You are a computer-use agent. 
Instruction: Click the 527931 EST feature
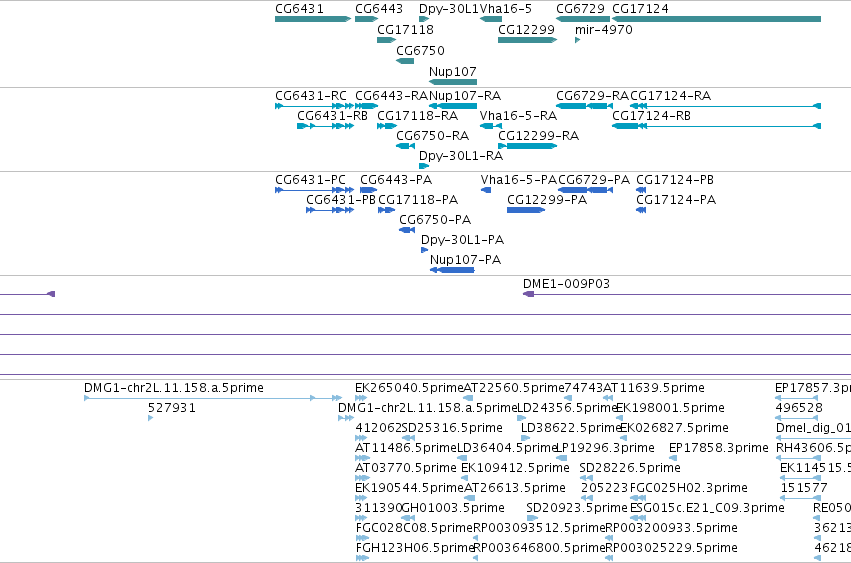point(150,418)
